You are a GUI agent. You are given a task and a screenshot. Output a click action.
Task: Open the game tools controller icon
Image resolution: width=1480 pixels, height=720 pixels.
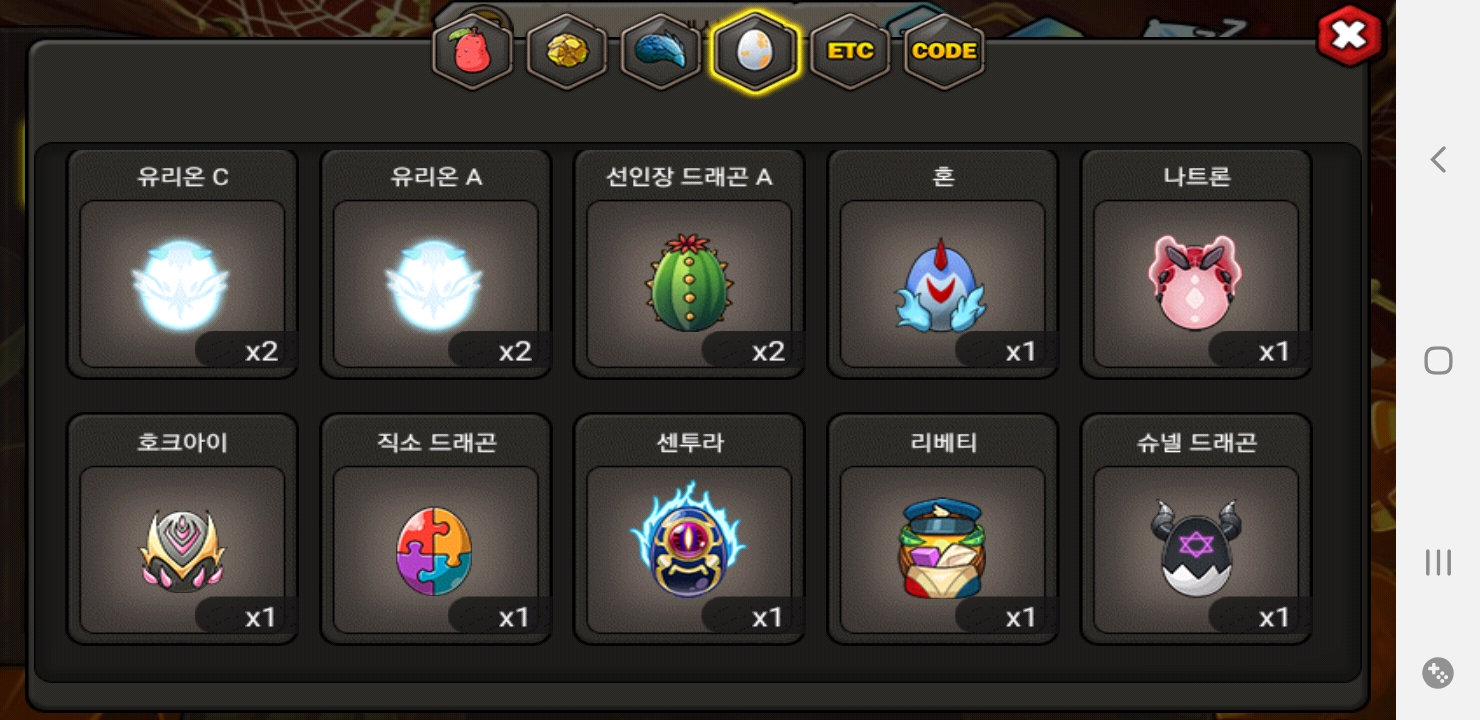1438,673
